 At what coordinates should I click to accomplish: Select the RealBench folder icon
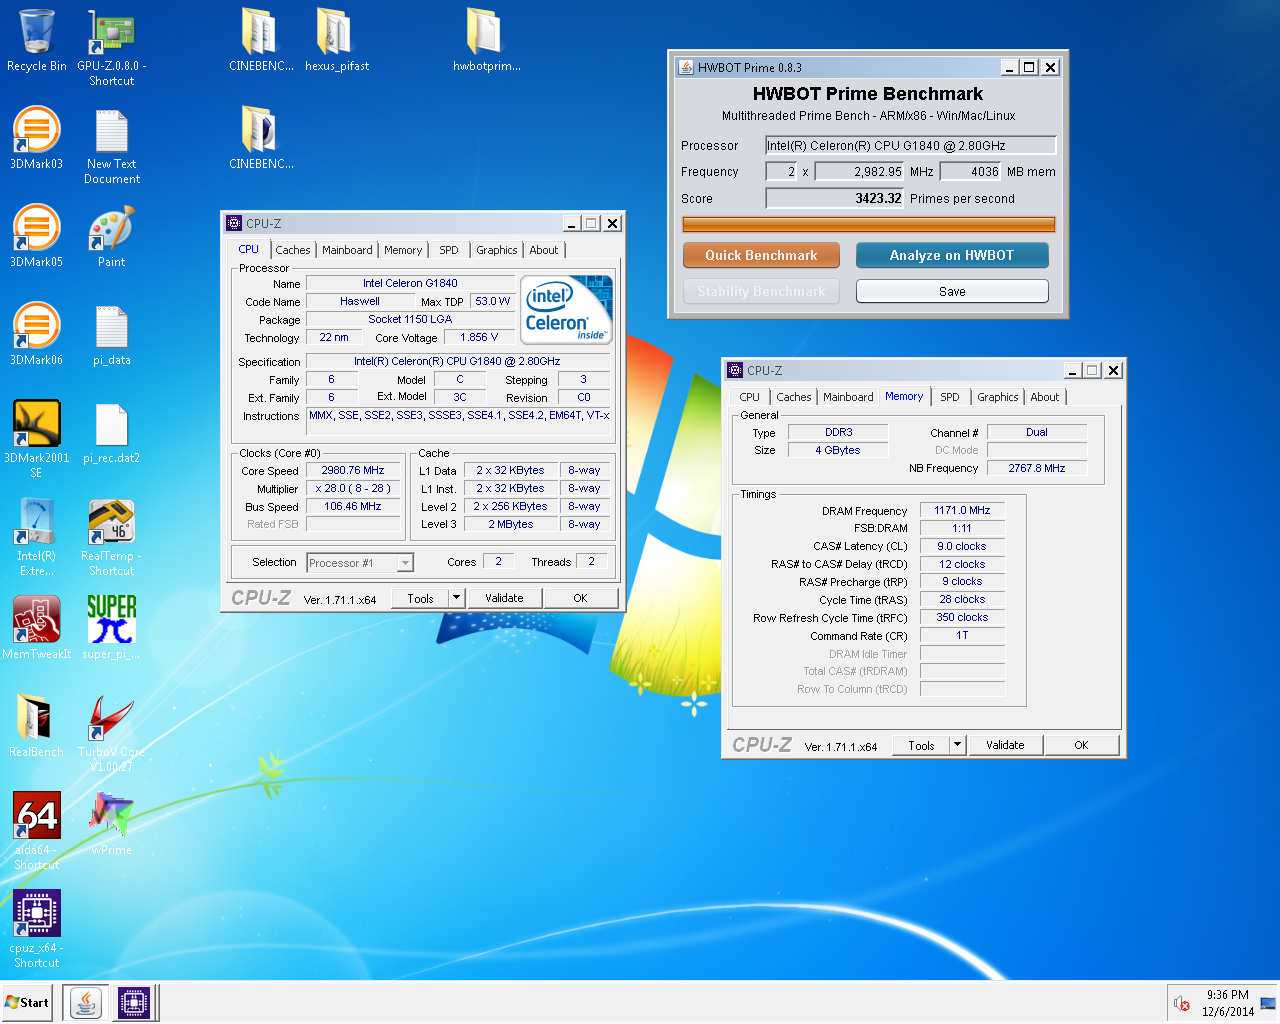point(37,726)
